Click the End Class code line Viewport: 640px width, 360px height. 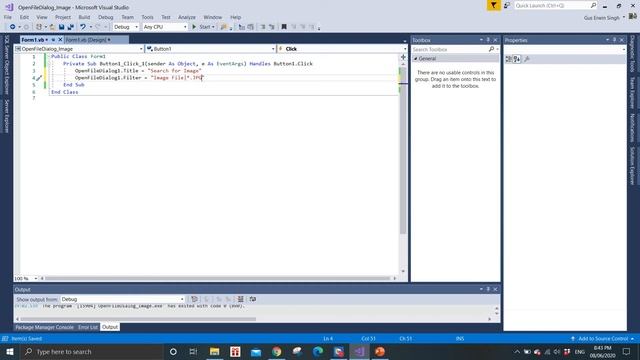64,92
